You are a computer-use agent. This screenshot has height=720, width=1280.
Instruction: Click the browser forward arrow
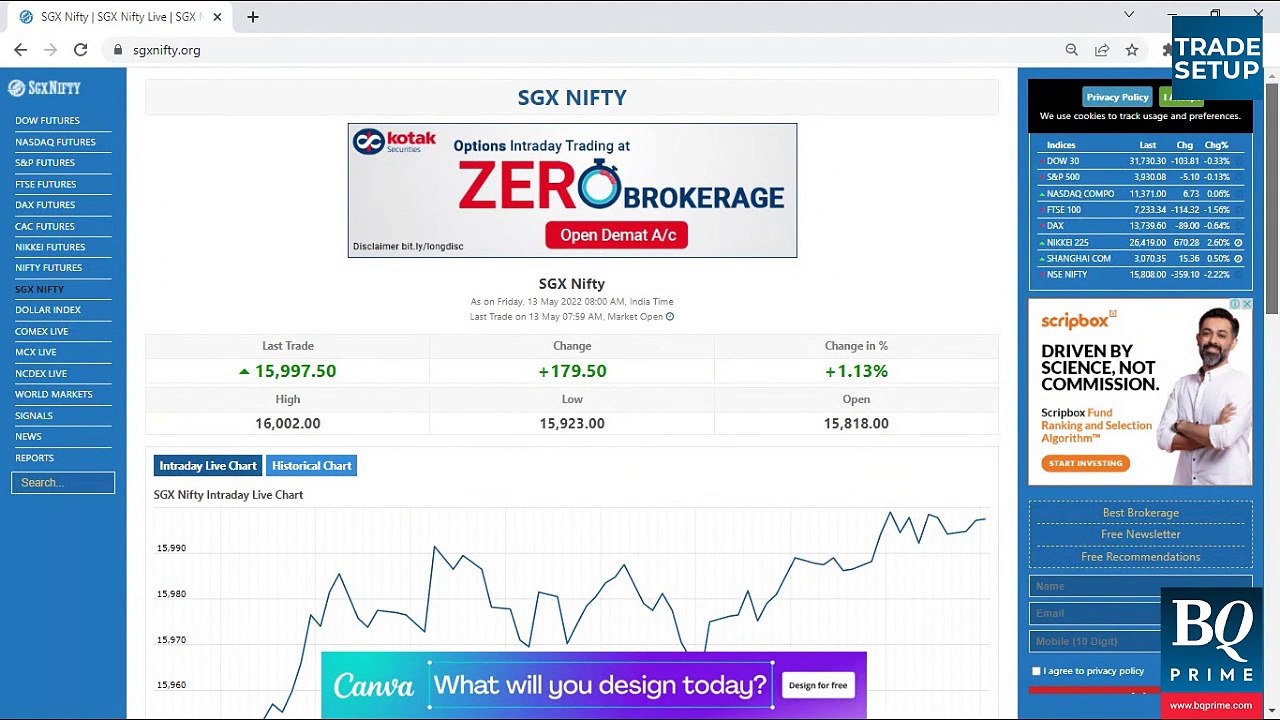[50, 50]
